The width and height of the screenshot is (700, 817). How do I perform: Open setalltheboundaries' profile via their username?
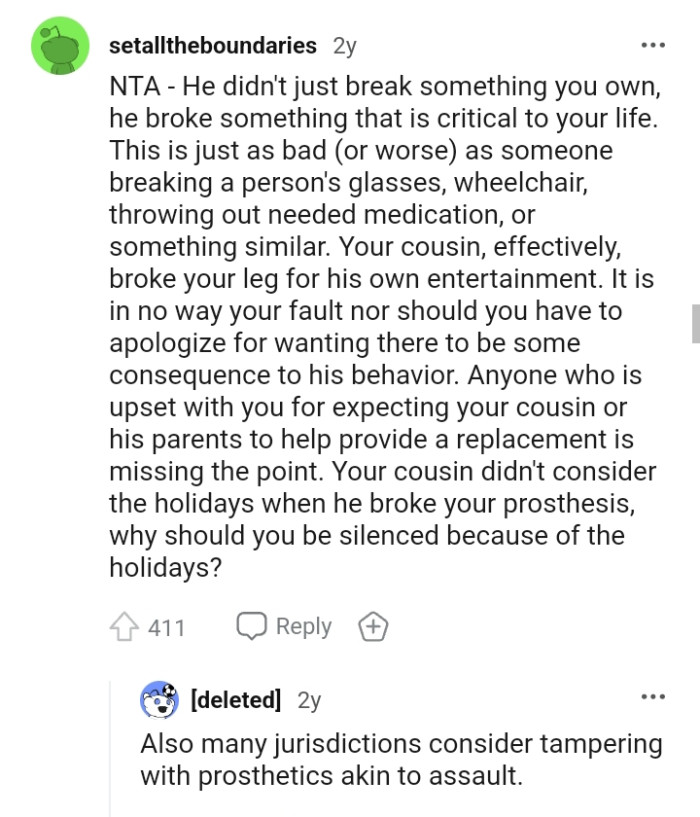click(212, 45)
